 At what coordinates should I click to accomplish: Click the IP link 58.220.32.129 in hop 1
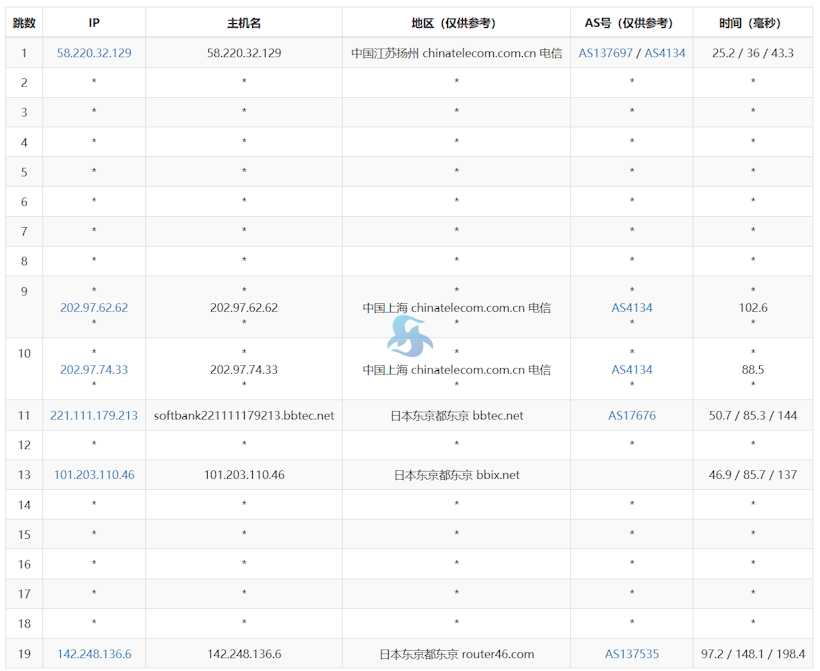(x=94, y=53)
